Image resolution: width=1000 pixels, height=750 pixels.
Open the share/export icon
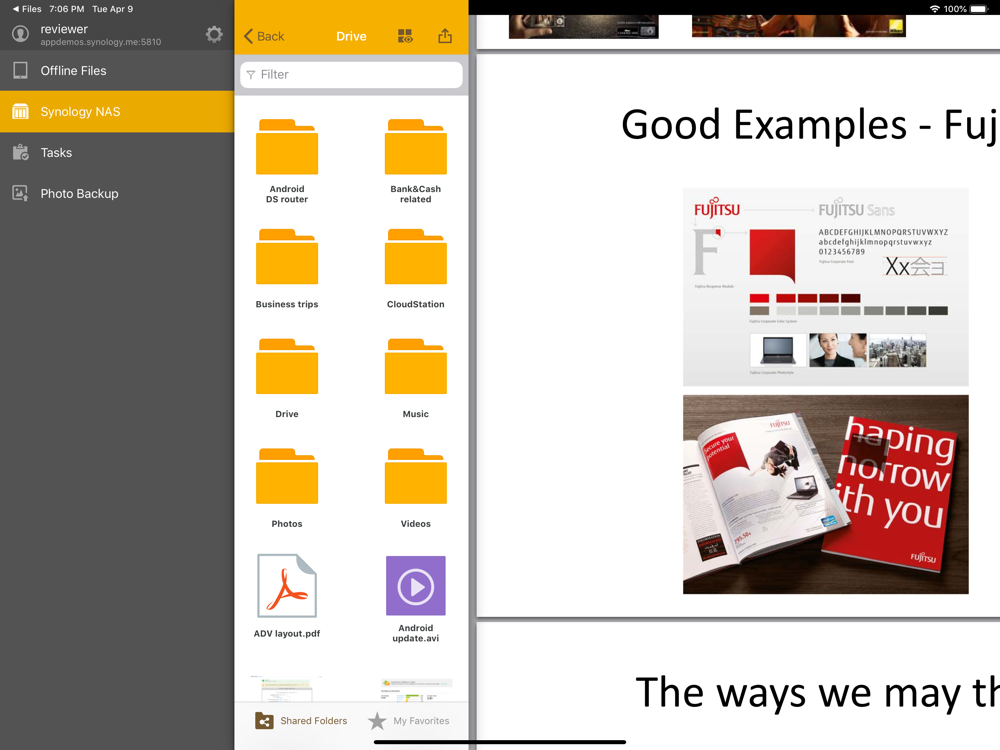445,36
